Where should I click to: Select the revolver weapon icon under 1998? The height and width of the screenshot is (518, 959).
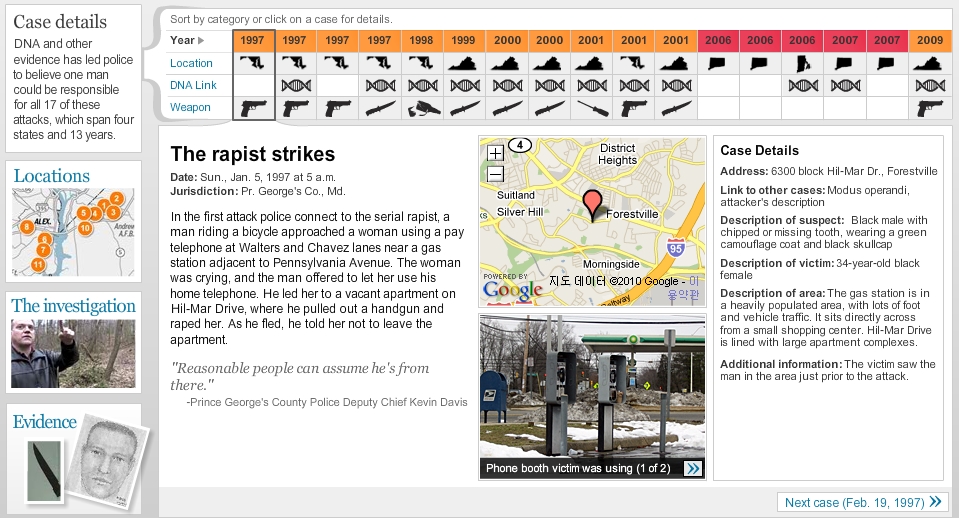pos(423,108)
